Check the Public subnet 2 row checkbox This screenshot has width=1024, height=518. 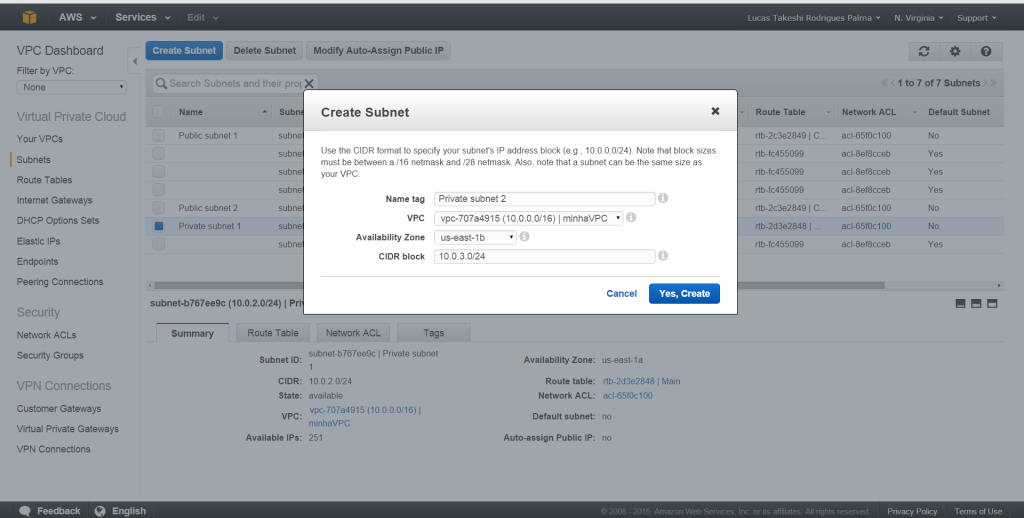click(159, 208)
